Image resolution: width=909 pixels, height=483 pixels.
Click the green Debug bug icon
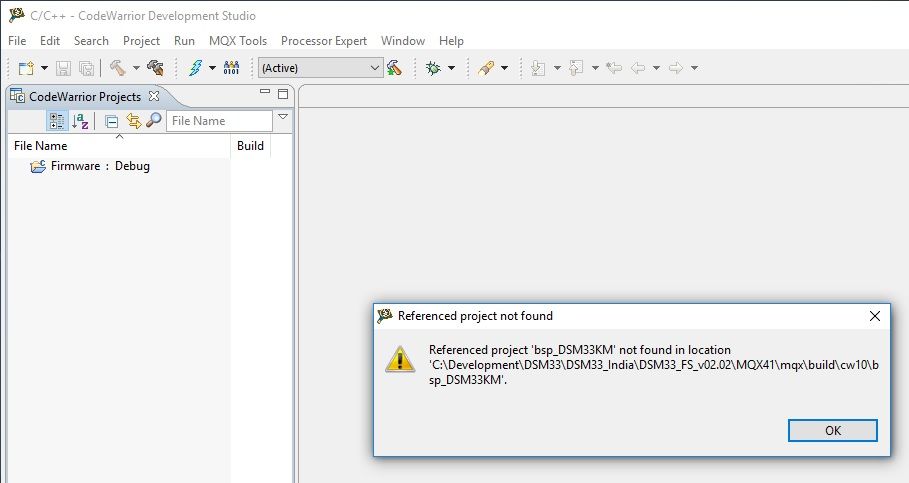[x=433, y=68]
